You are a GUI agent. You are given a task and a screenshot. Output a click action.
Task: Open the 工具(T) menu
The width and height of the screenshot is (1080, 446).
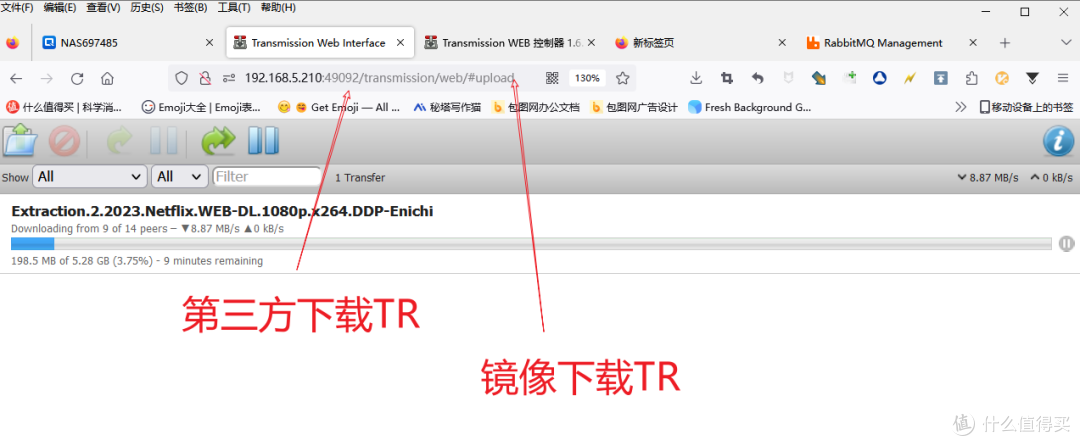tap(234, 8)
